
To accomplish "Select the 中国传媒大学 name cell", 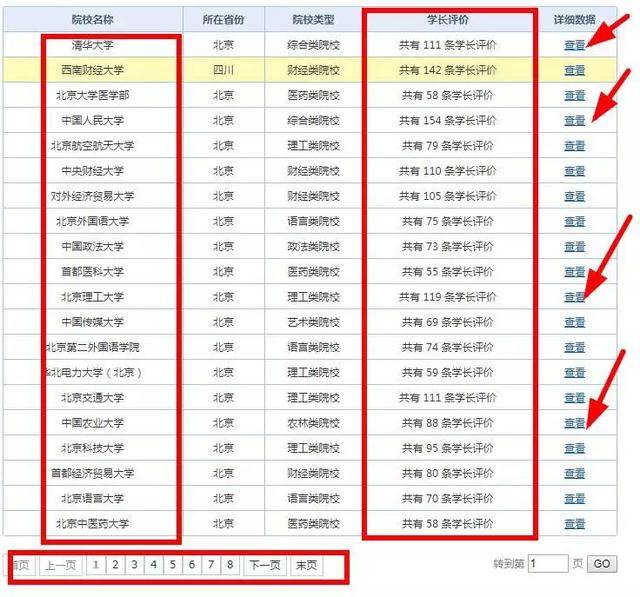I will click(x=93, y=322).
